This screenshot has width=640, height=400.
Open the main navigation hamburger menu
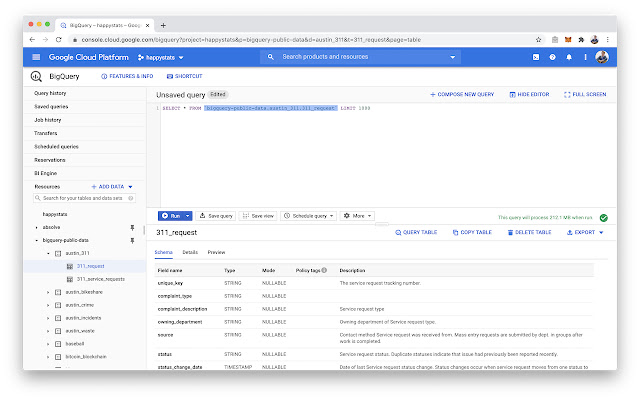(36, 57)
